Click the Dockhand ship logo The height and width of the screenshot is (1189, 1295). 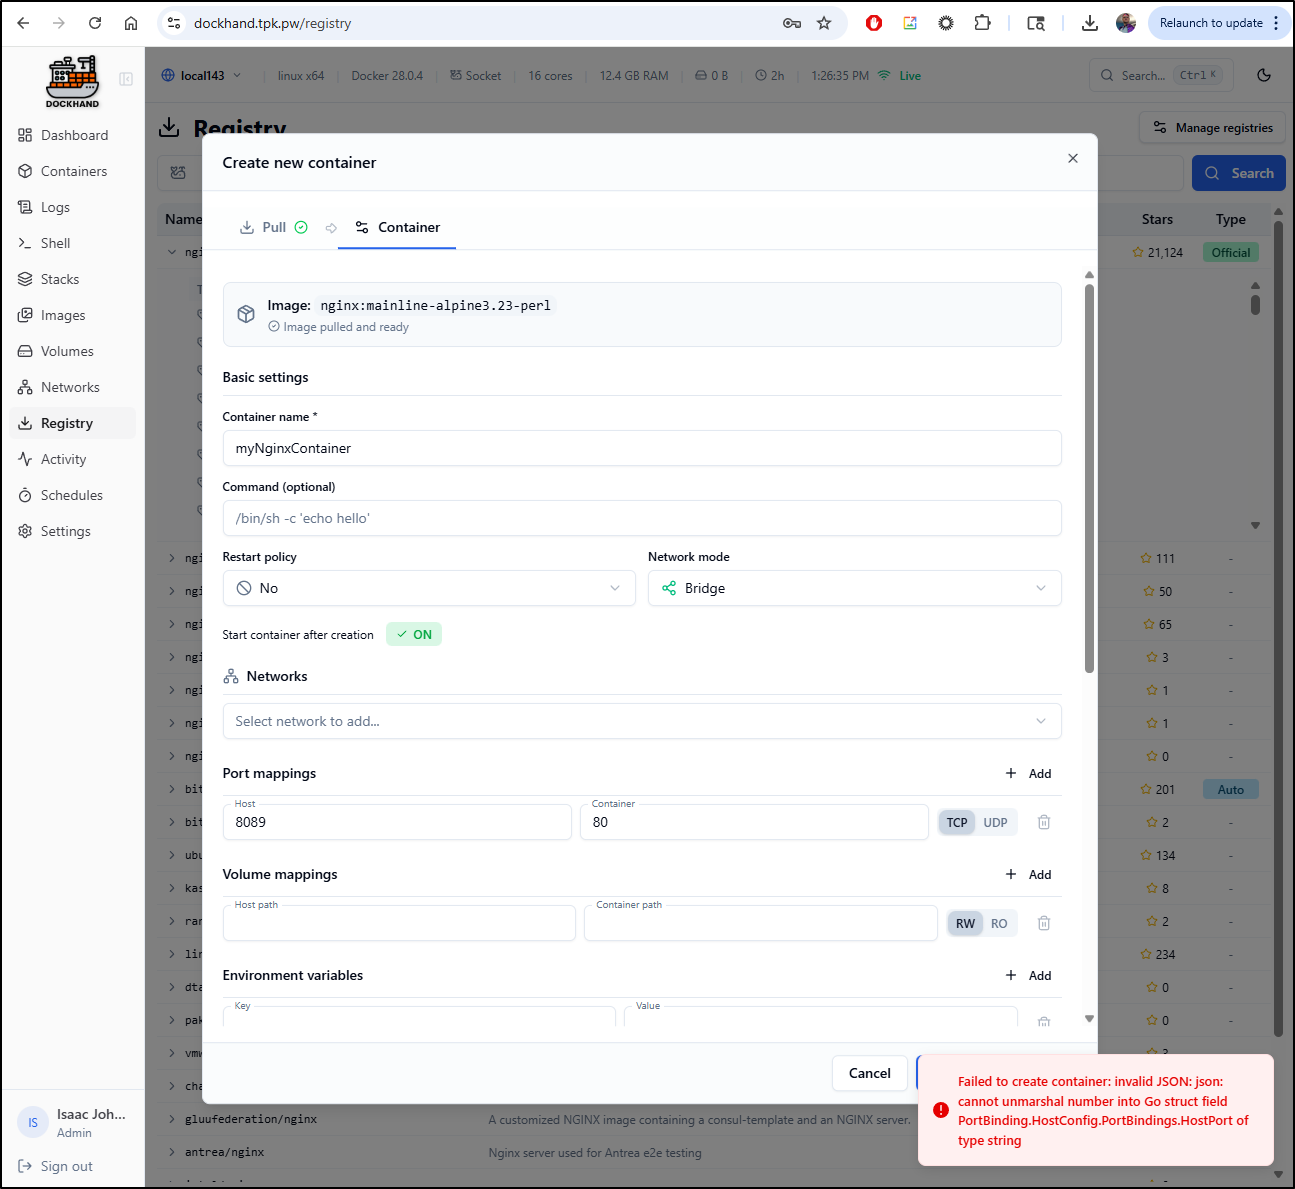point(73,80)
